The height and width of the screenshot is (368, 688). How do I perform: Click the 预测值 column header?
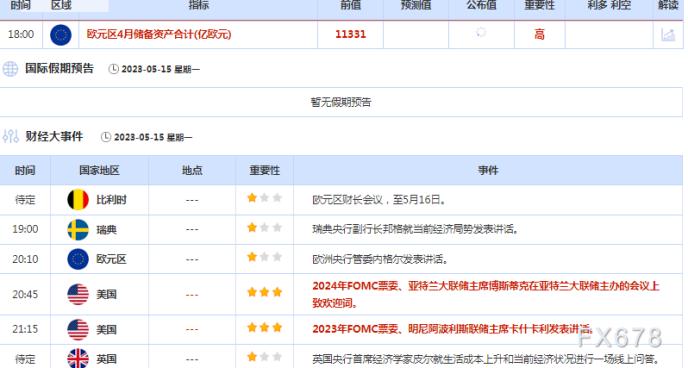pyautogui.click(x=416, y=5)
